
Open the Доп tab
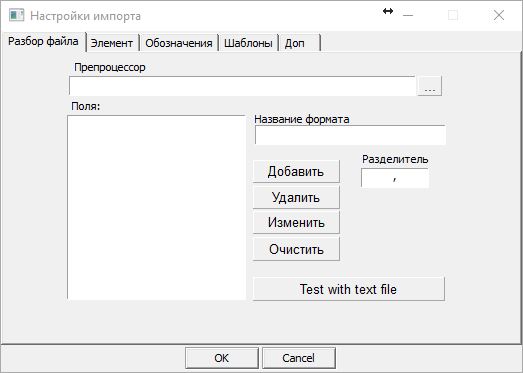[x=300, y=43]
